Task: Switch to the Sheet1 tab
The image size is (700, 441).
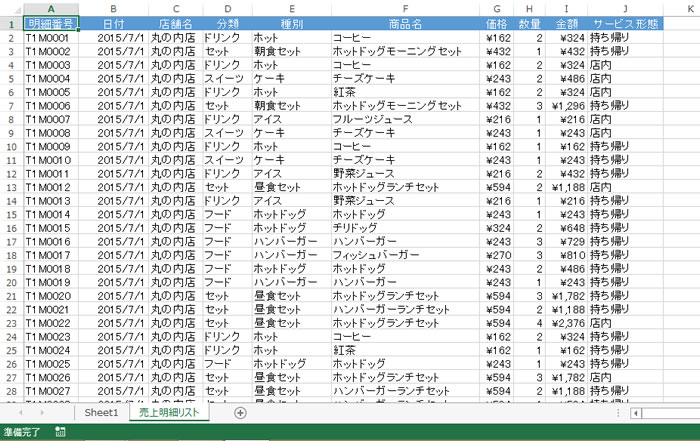Action: pyautogui.click(x=101, y=412)
